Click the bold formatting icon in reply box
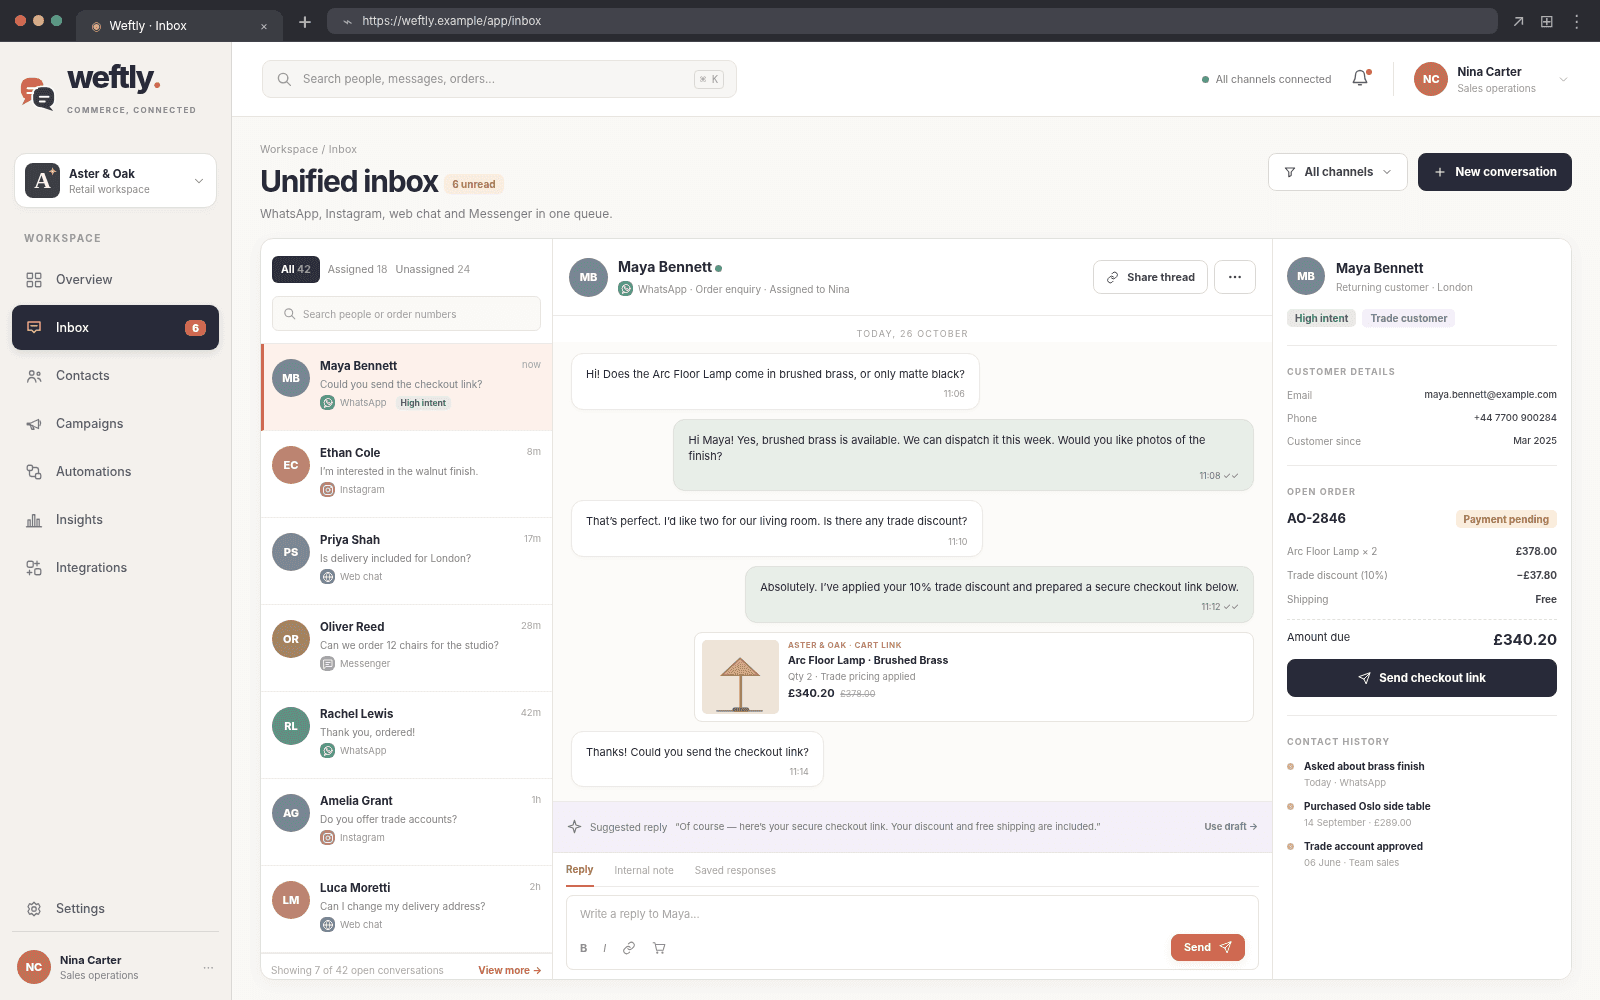This screenshot has height=1000, width=1600. point(584,948)
